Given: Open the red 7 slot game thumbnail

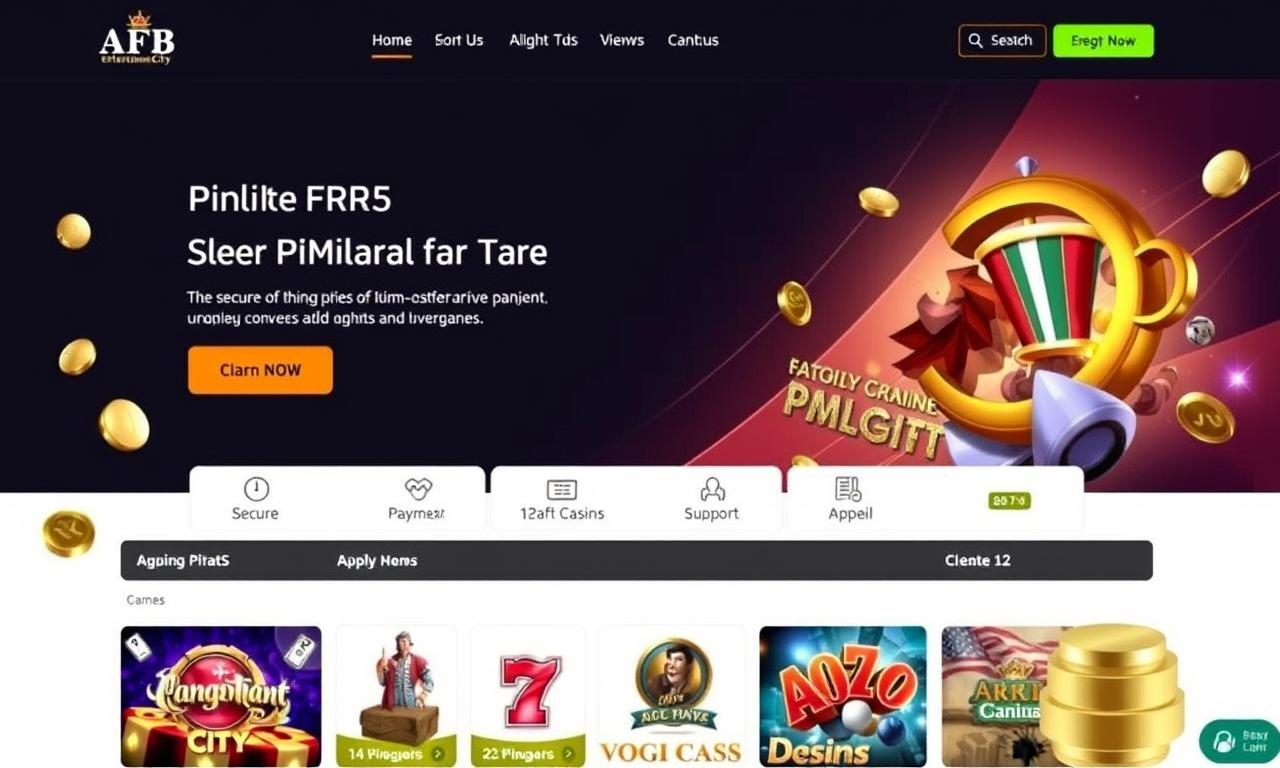Looking at the screenshot, I should (x=530, y=696).
